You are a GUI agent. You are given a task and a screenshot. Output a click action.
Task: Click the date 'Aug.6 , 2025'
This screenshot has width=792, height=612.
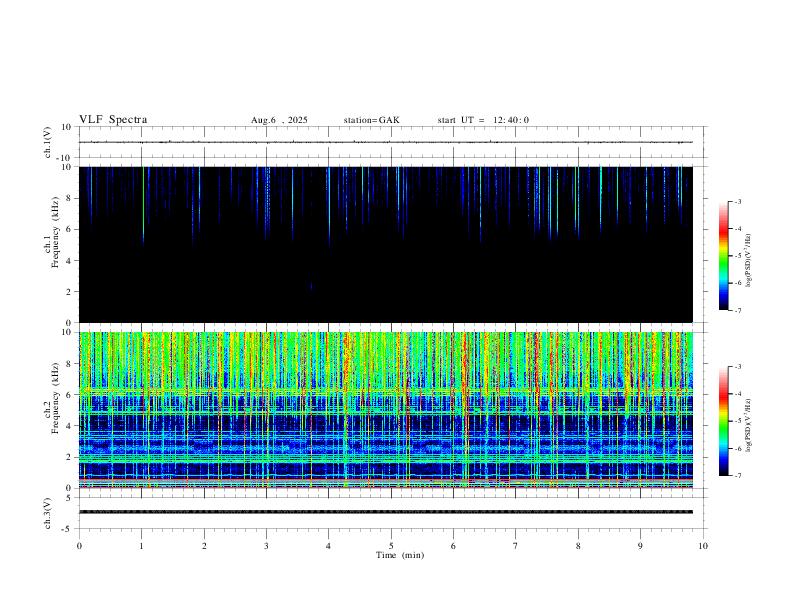279,120
